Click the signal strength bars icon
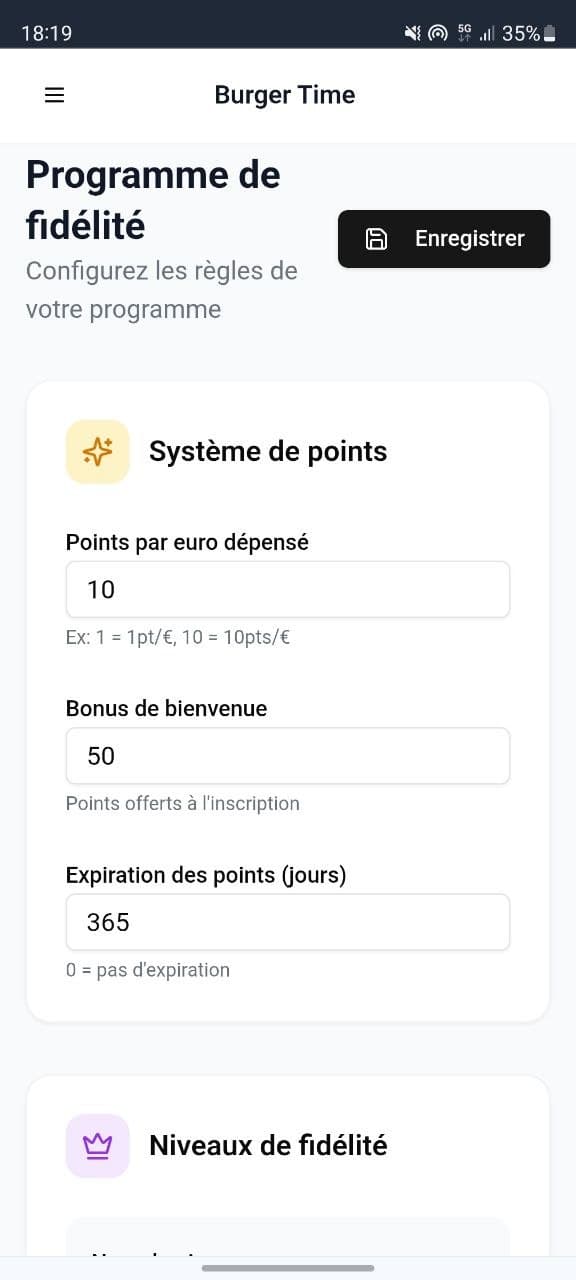This screenshot has height=1280, width=576. click(x=489, y=32)
